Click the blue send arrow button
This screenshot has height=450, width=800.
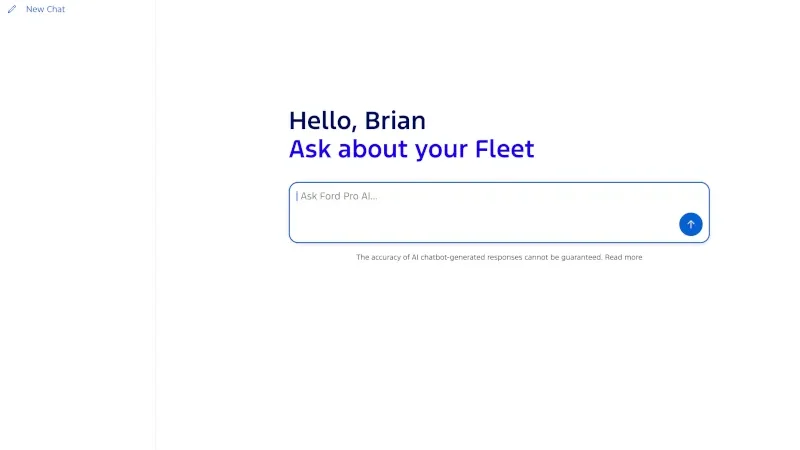point(690,224)
